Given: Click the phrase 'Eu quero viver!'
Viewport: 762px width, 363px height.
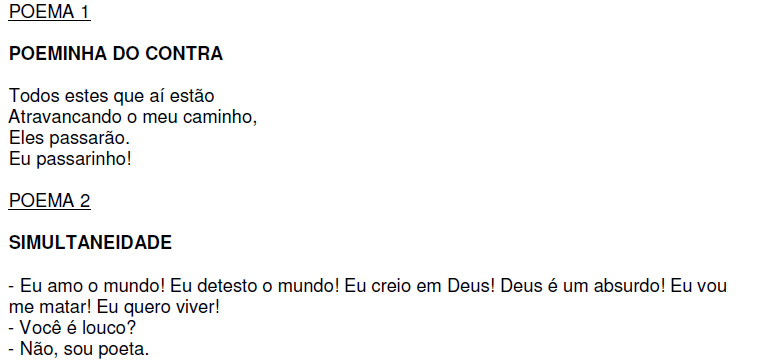Looking at the screenshot, I should tap(158, 307).
